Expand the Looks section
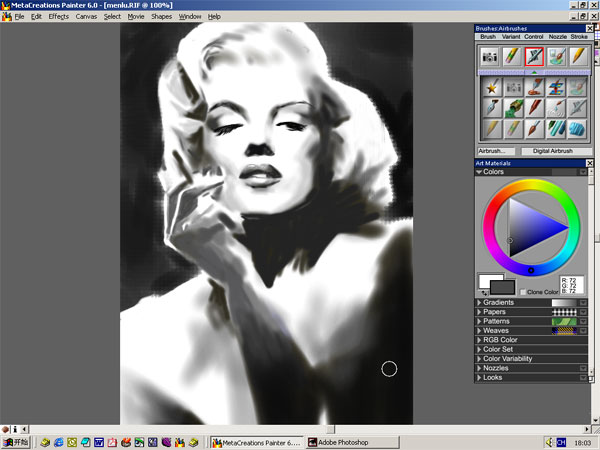 [x=479, y=378]
